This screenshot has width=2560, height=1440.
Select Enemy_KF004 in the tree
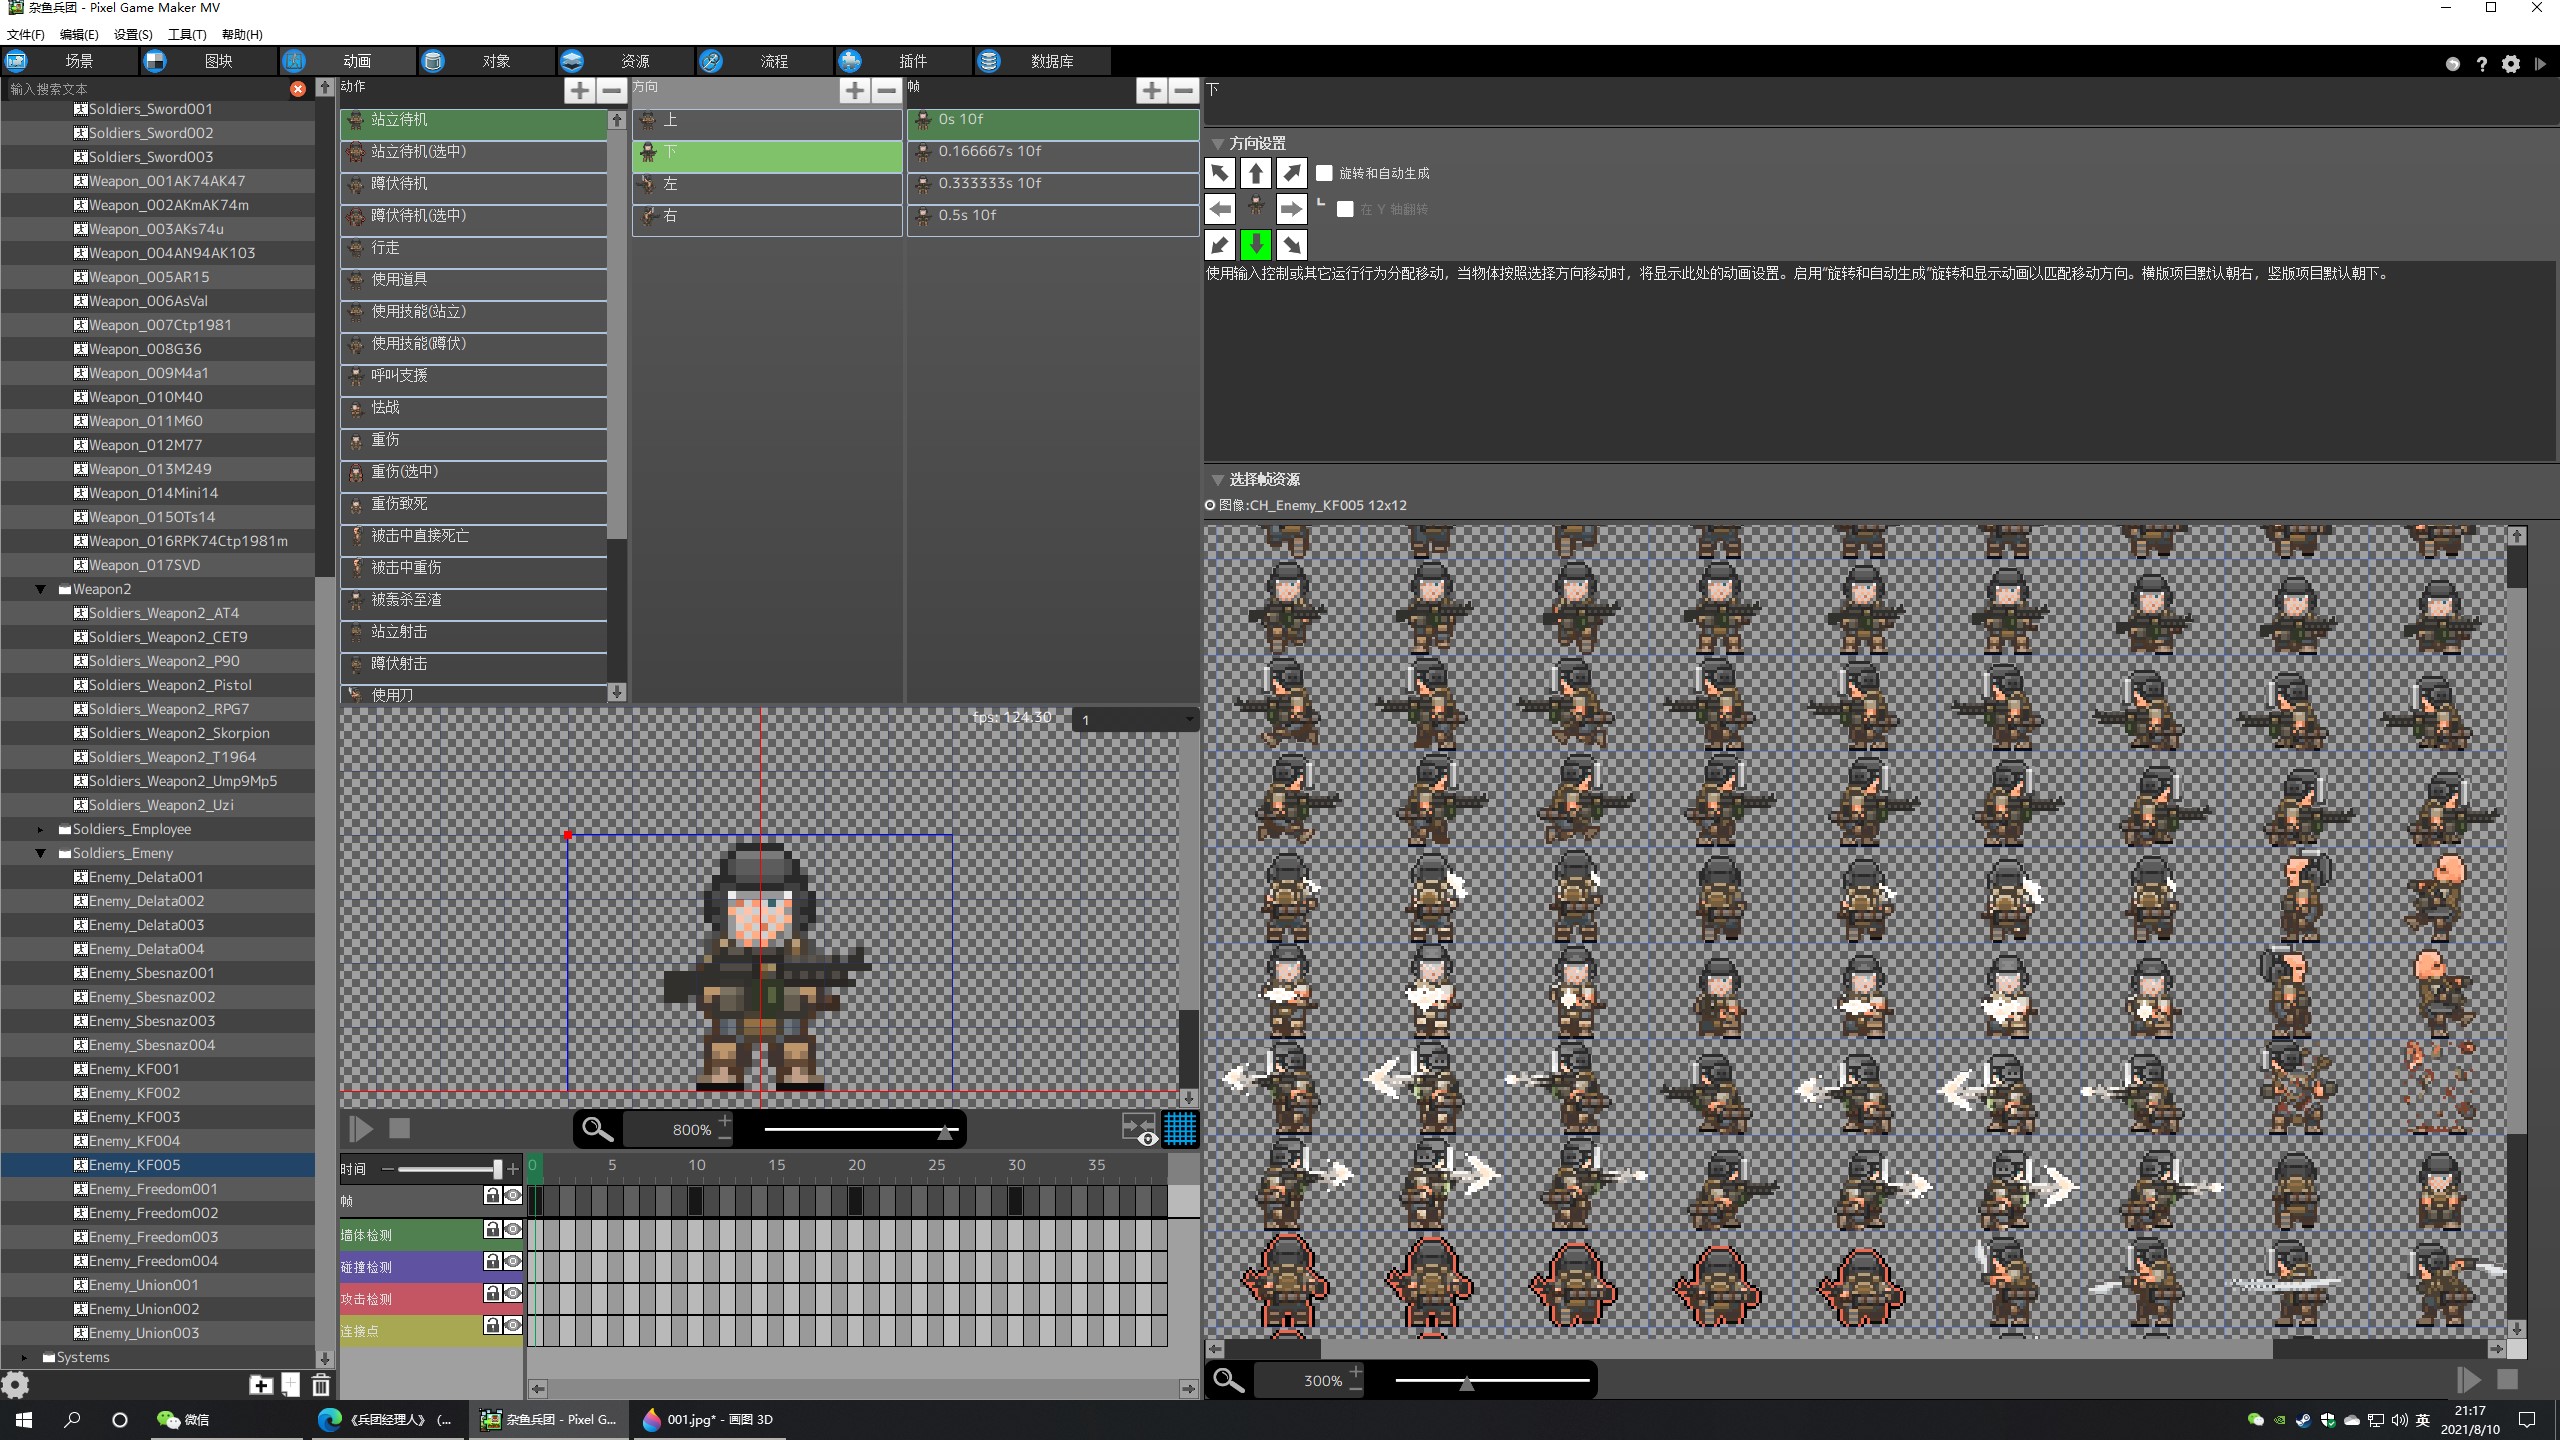(x=158, y=1141)
